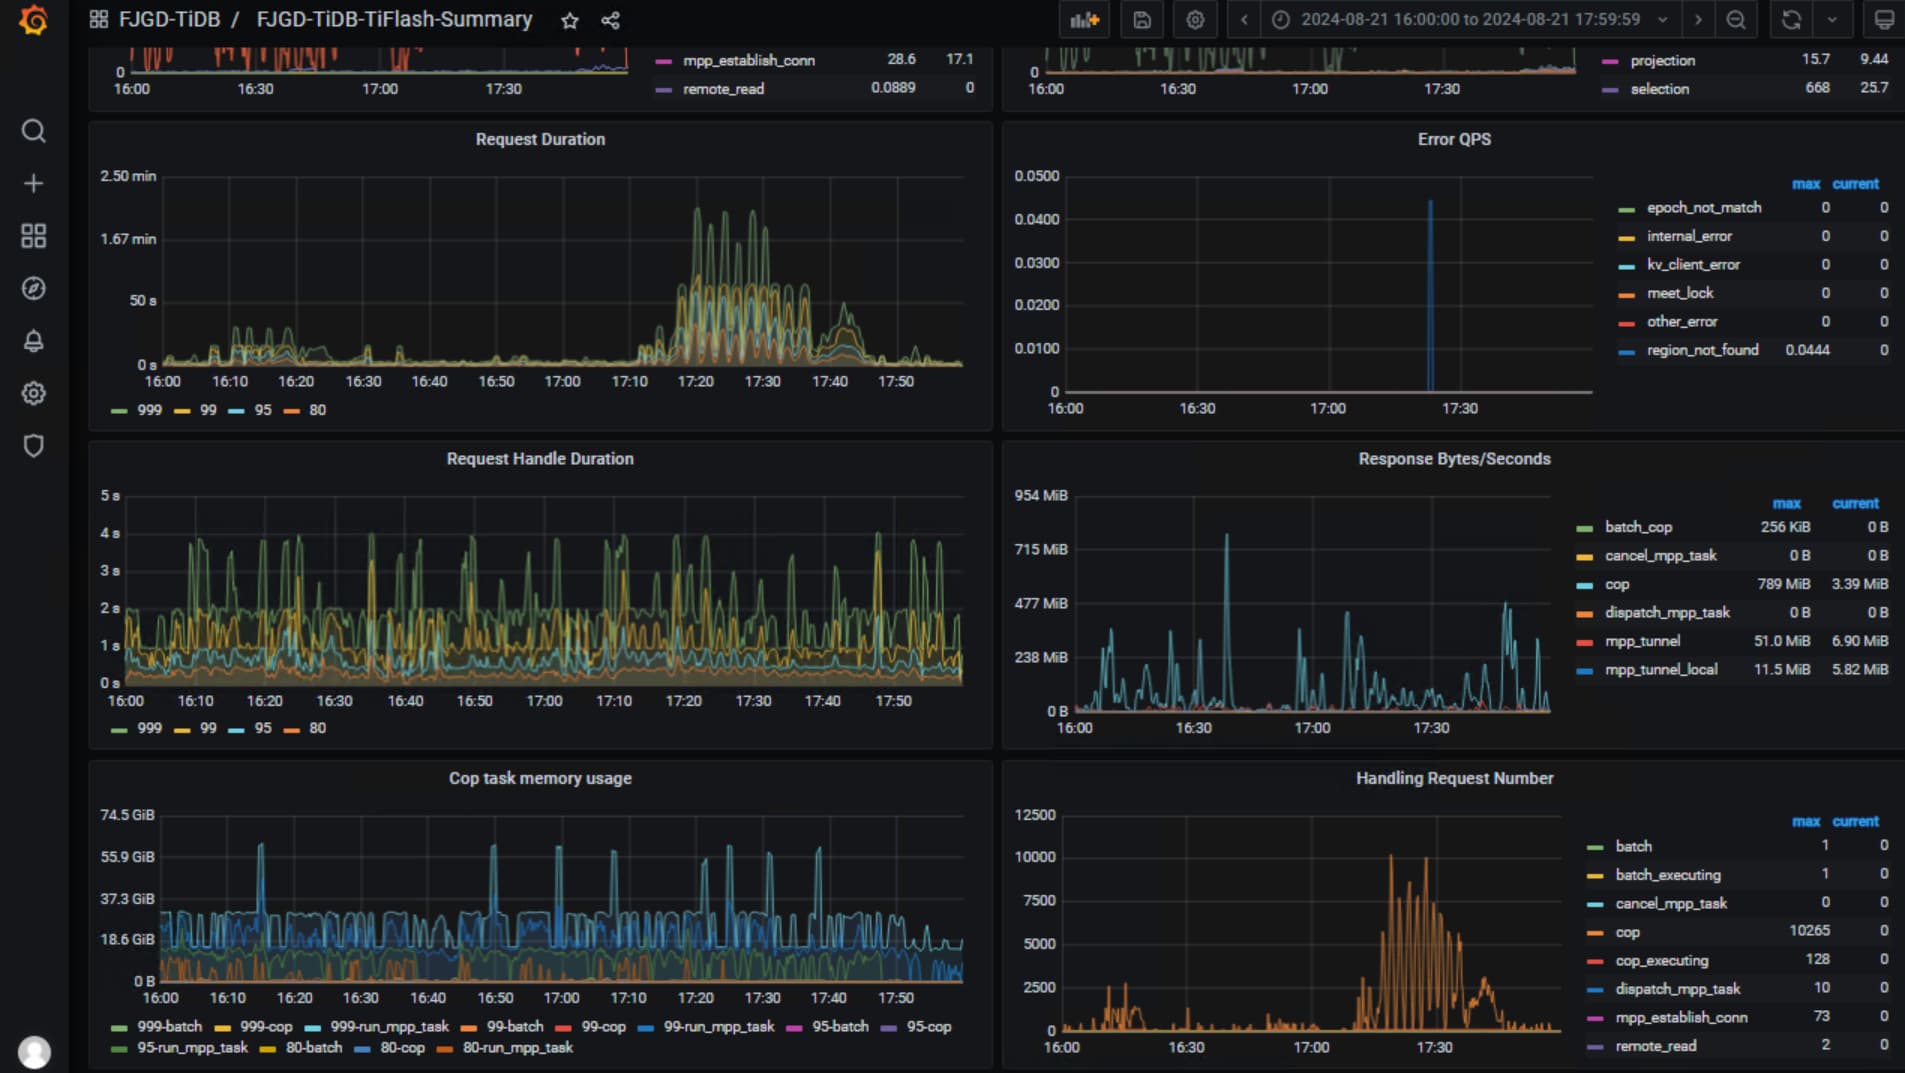1905x1073 pixels.
Task: Star this dashboard as favorite
Action: (570, 20)
